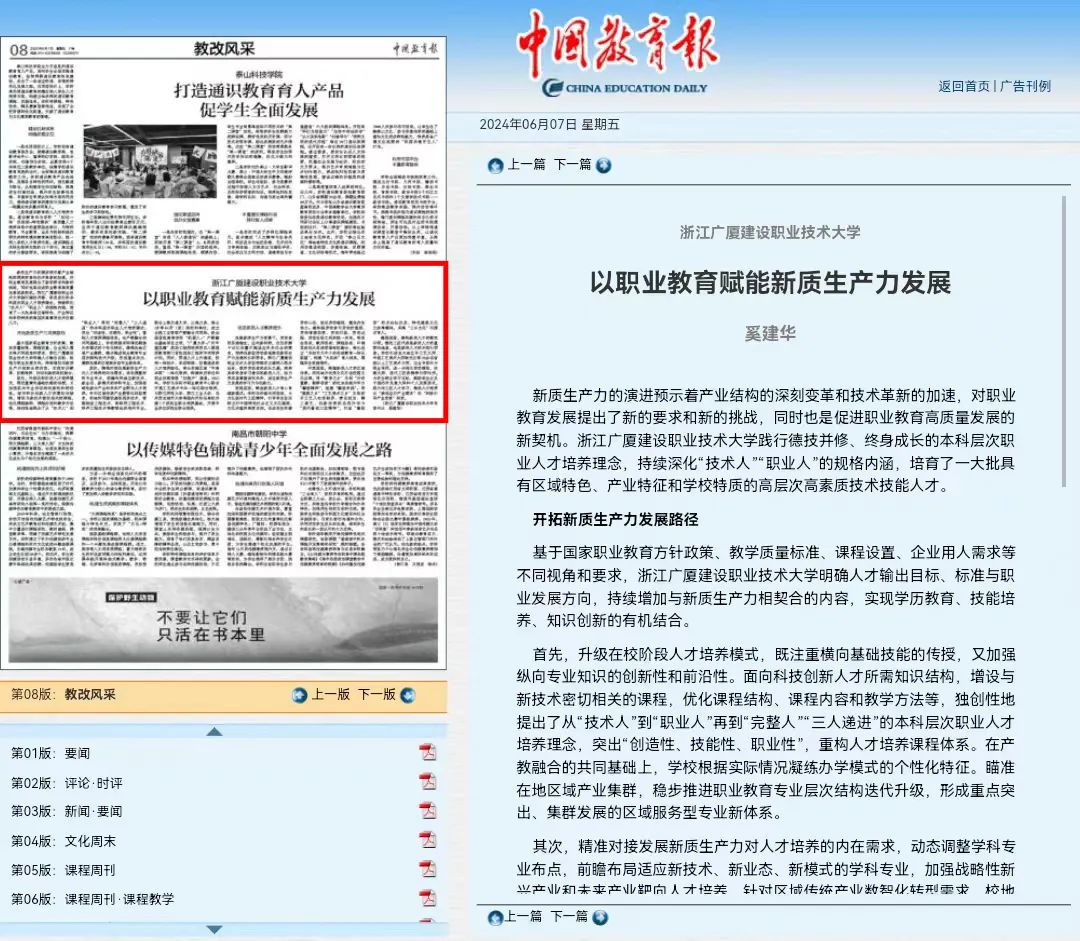
Task: Open the 以传媒特色铺就青少年全面发展之路 article in the preview
Action: [257, 450]
